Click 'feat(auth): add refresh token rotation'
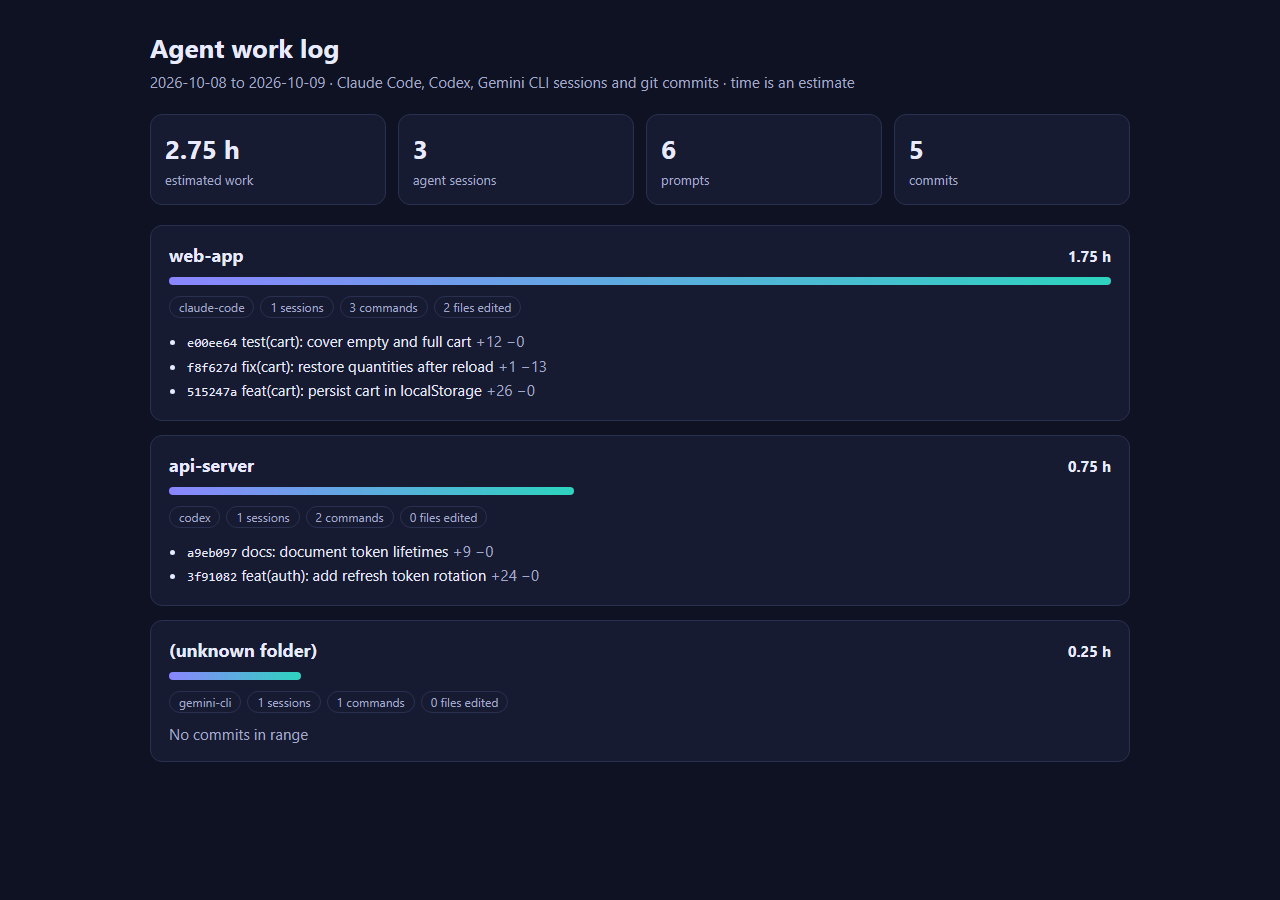Screen dimensions: 1280x900 click(x=364, y=576)
